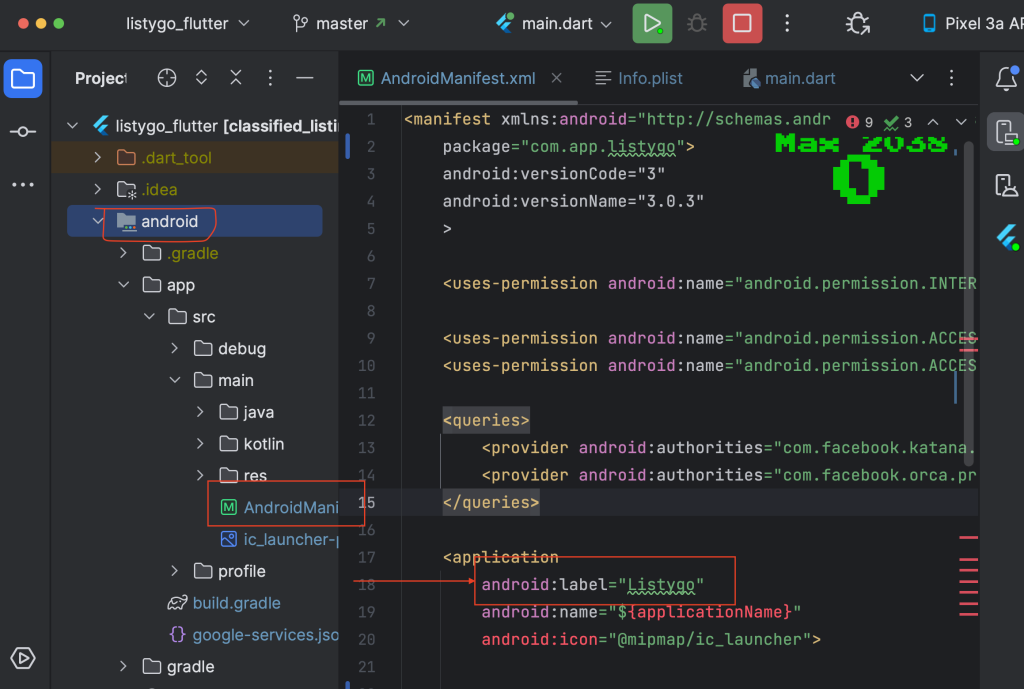Collapse the src folder

tap(149, 317)
